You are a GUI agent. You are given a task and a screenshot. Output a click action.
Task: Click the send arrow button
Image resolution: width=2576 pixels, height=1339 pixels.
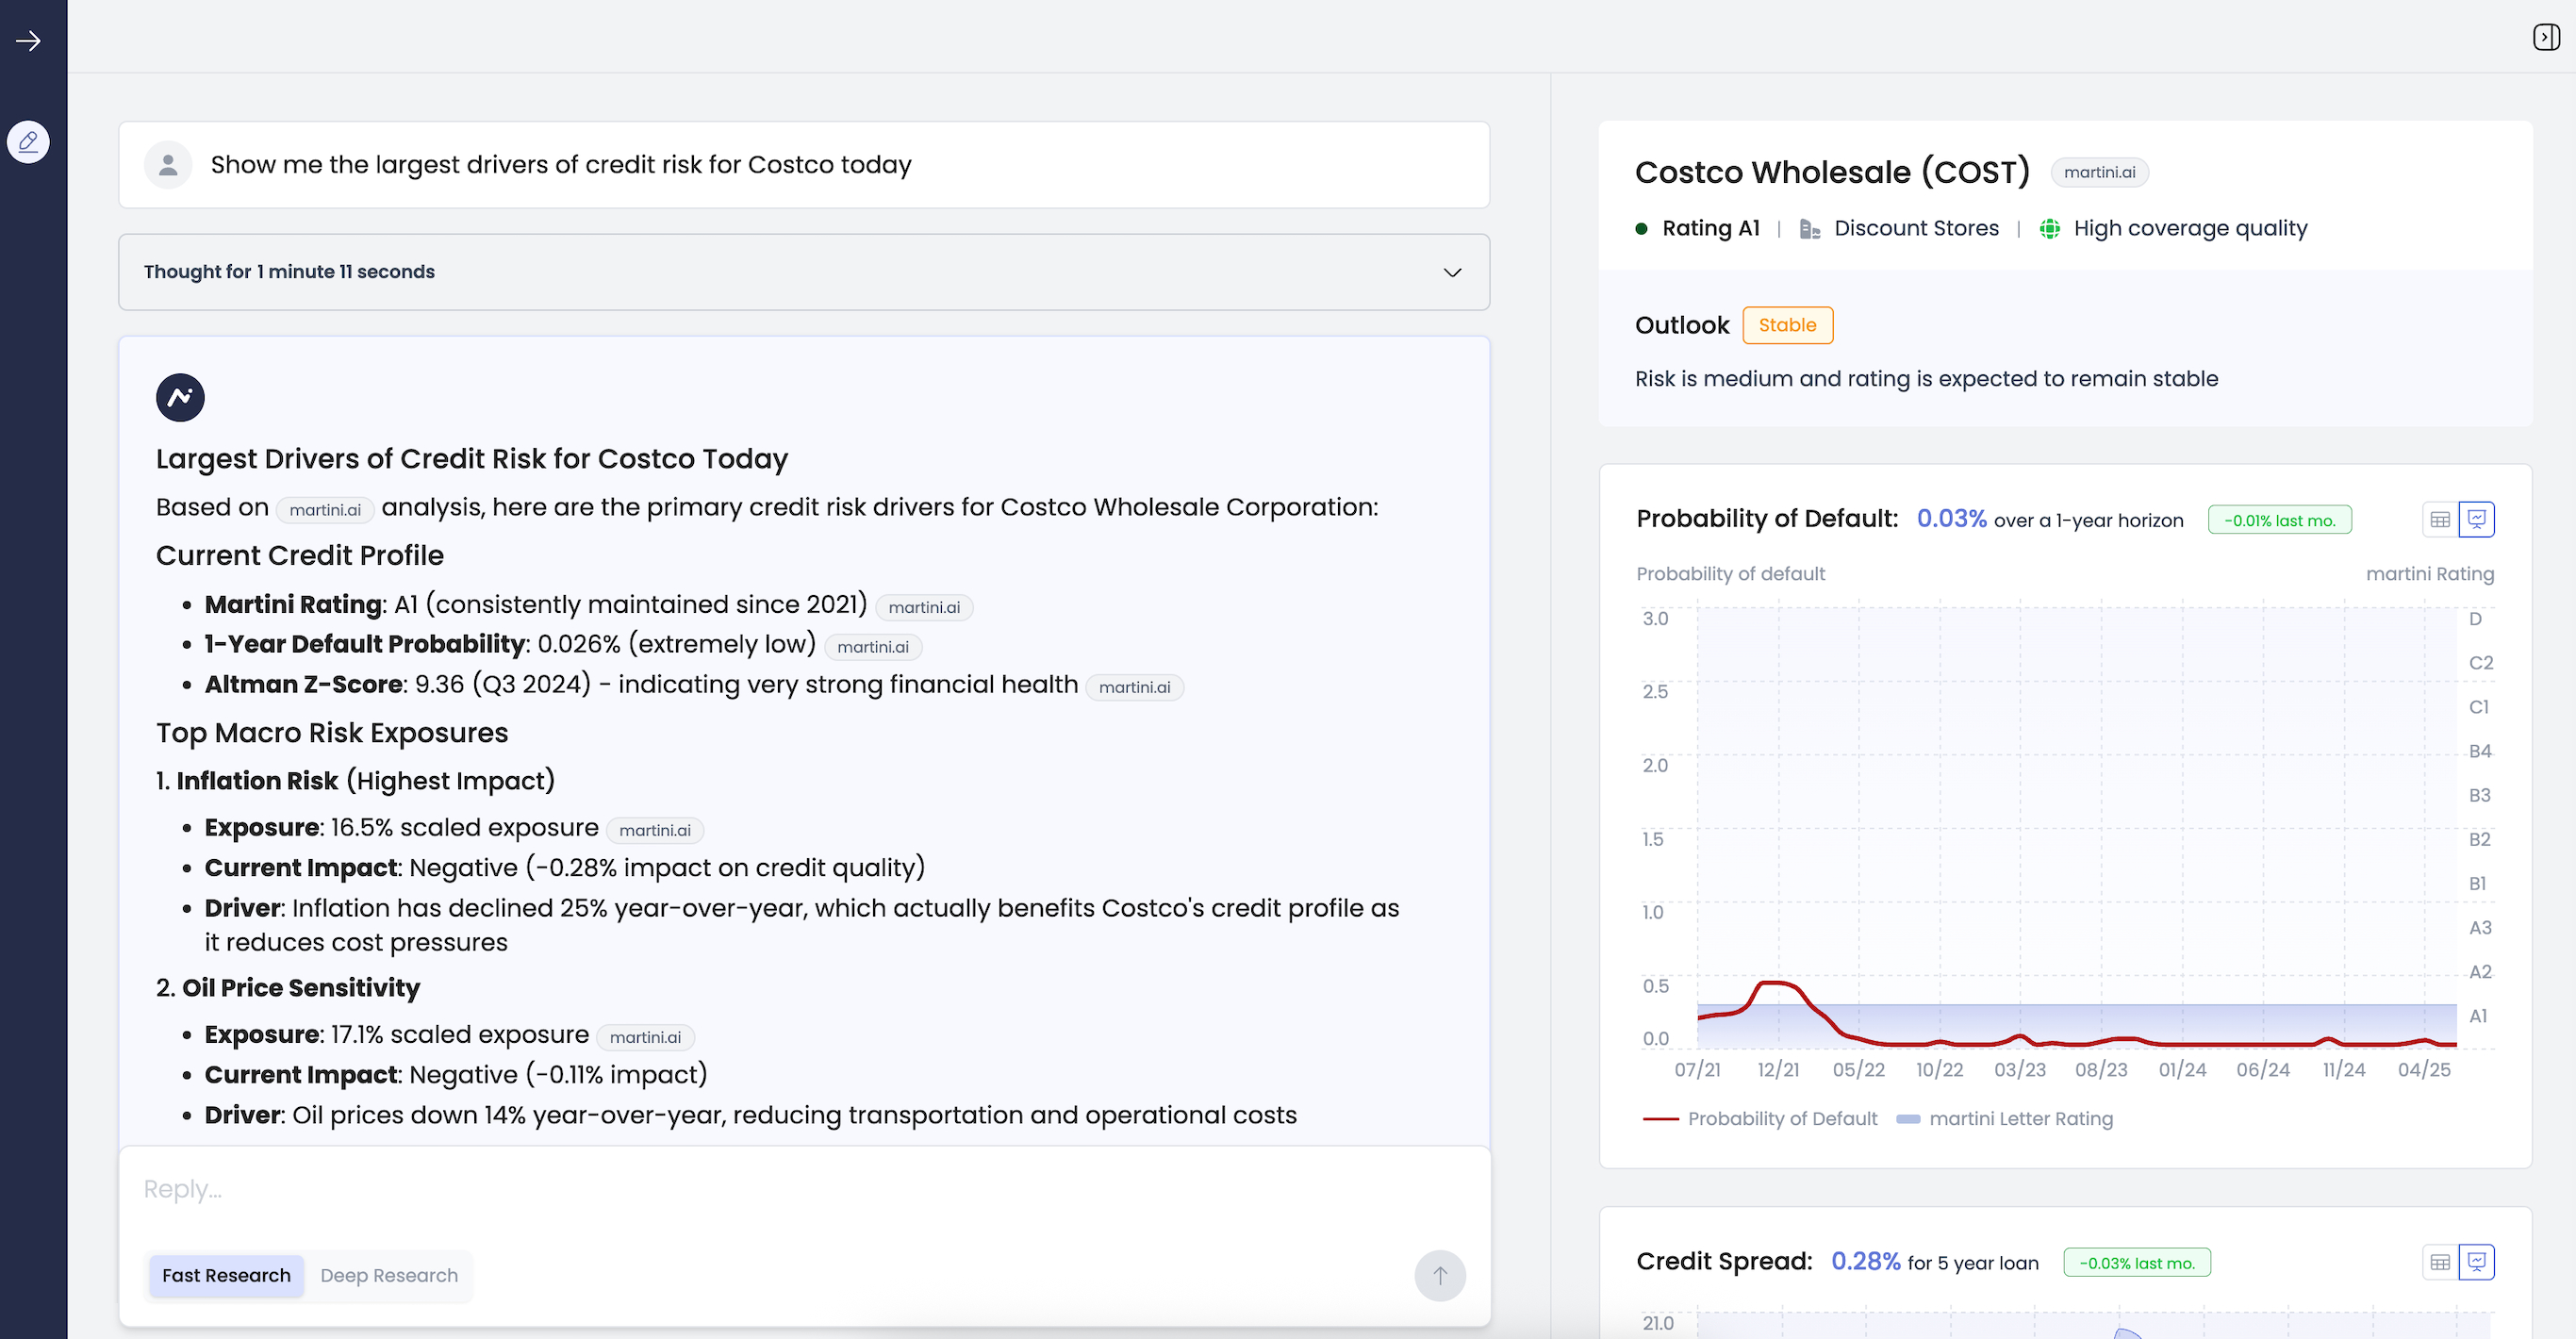1439,1275
